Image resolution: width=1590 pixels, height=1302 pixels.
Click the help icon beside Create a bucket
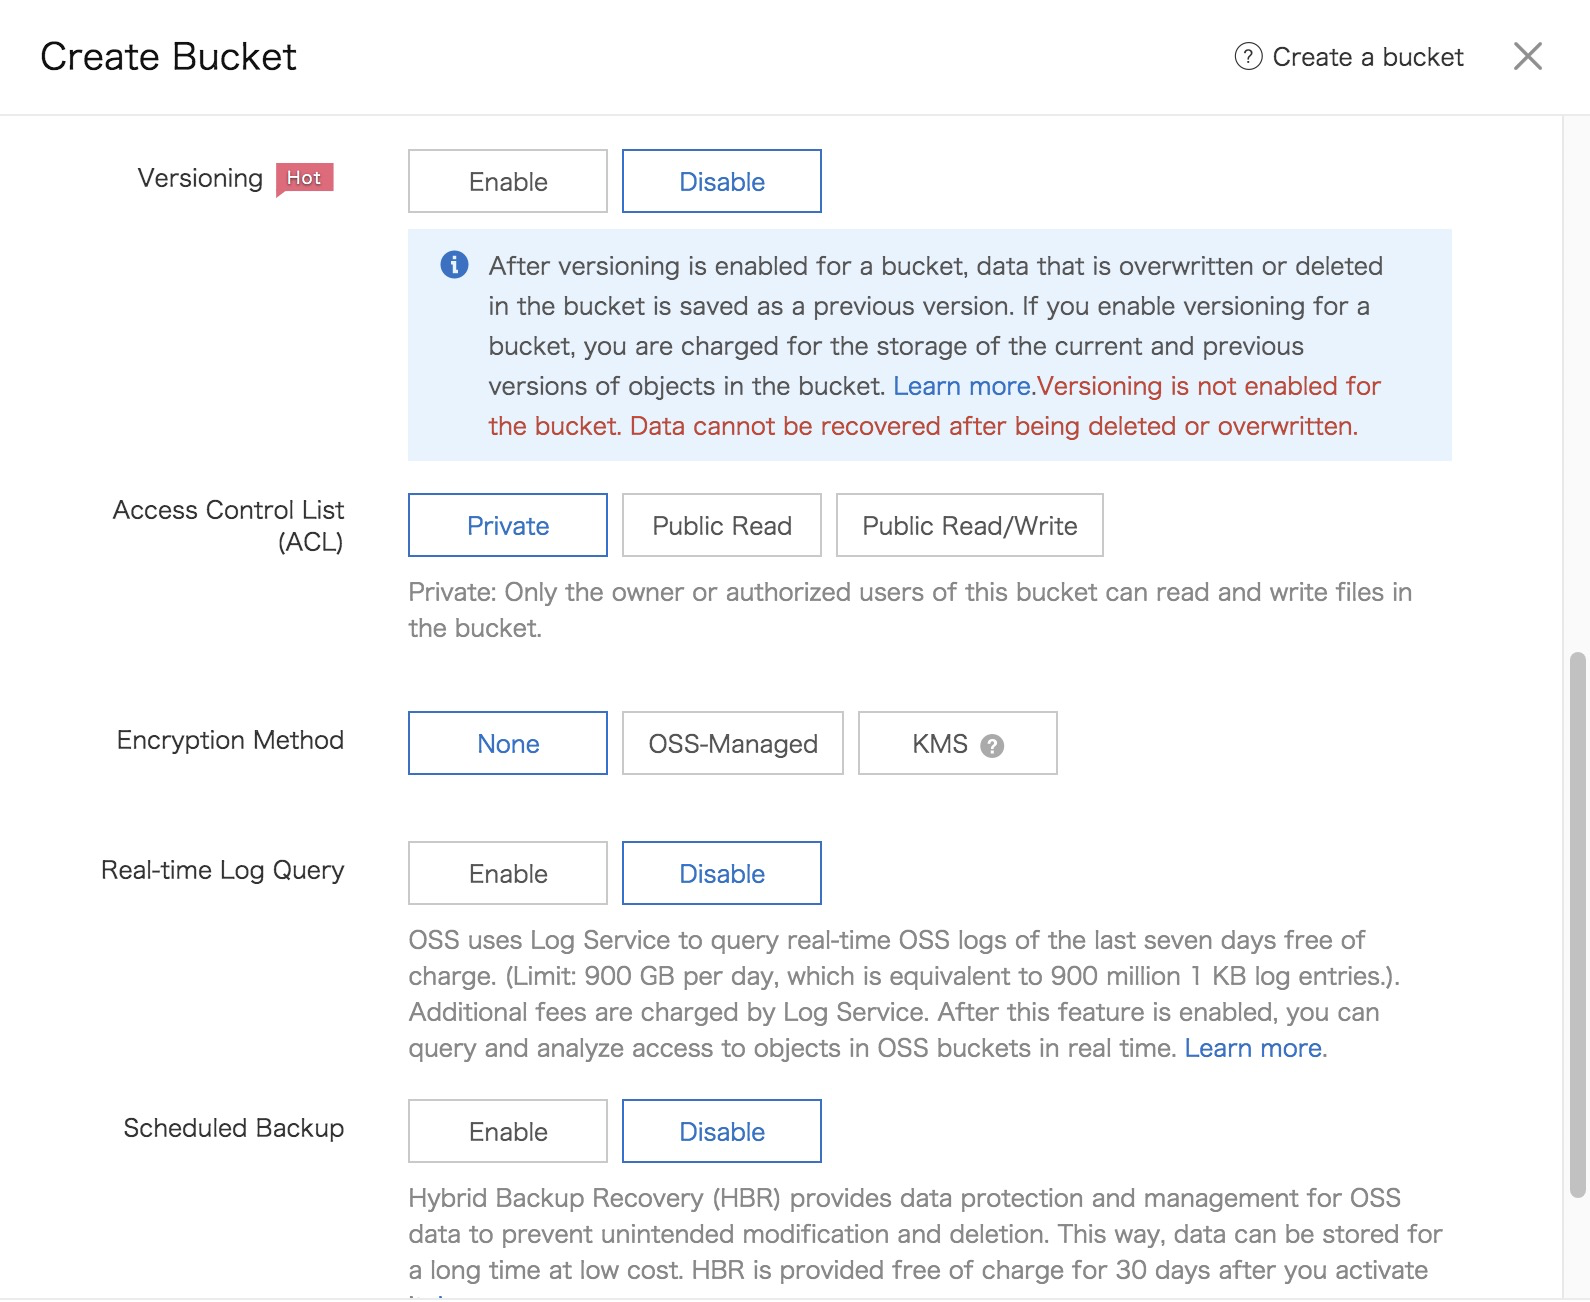tap(1248, 57)
